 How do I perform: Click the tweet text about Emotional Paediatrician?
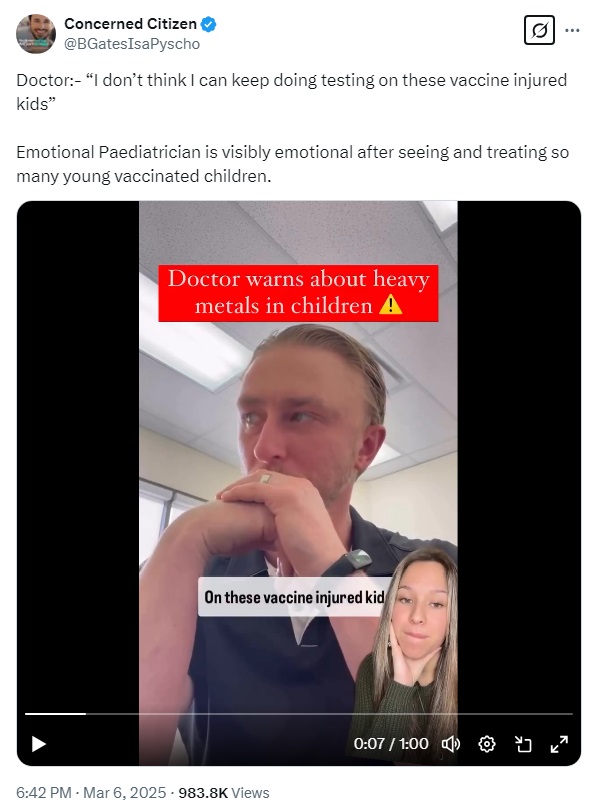tap(292, 164)
